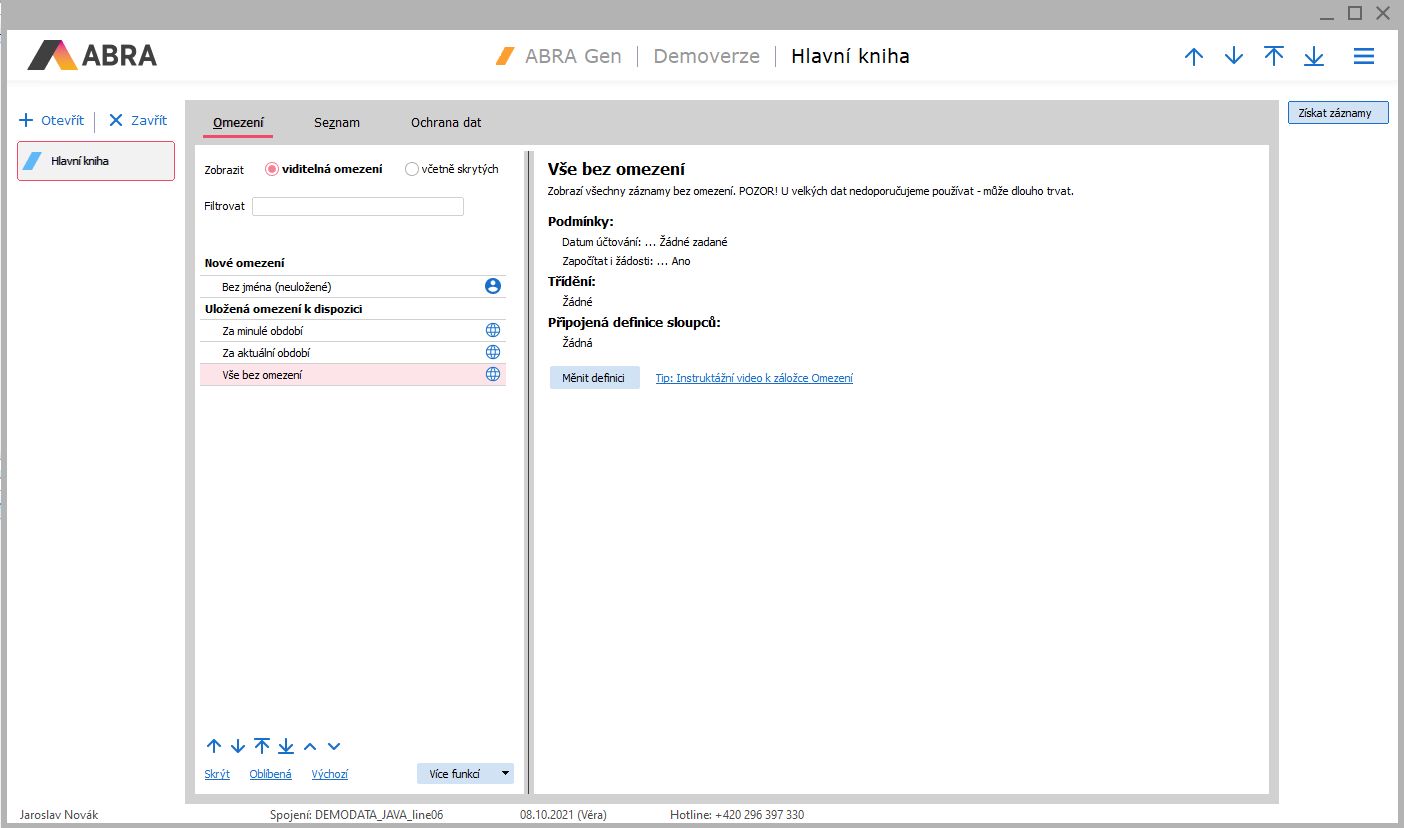Open the hamburger main menu
The image size is (1404, 828).
coord(1364,57)
